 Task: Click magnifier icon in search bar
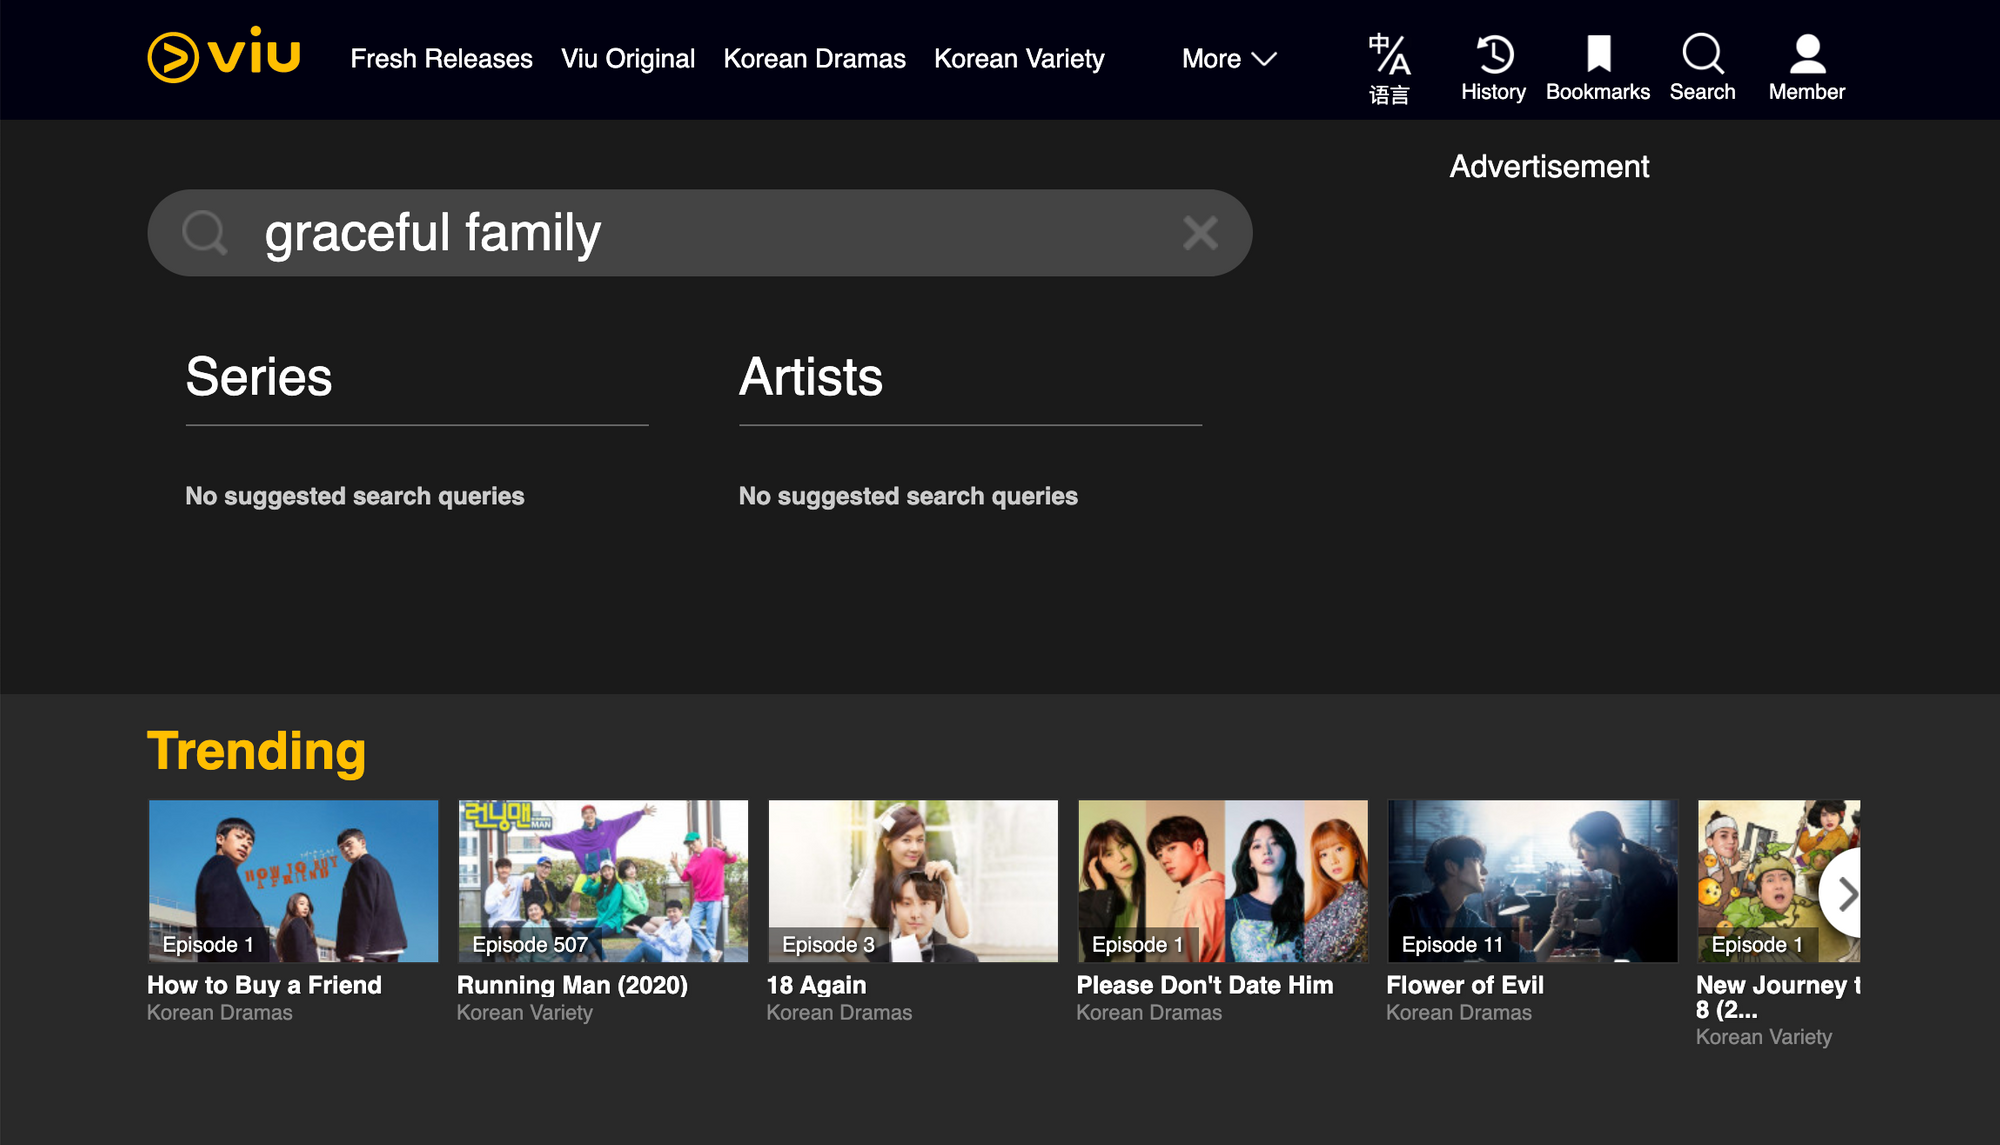204,233
